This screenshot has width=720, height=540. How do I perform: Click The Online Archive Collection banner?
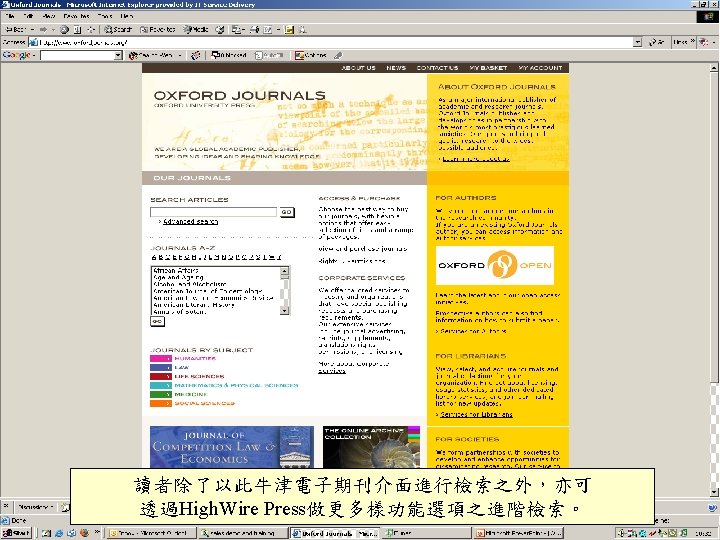(371, 447)
